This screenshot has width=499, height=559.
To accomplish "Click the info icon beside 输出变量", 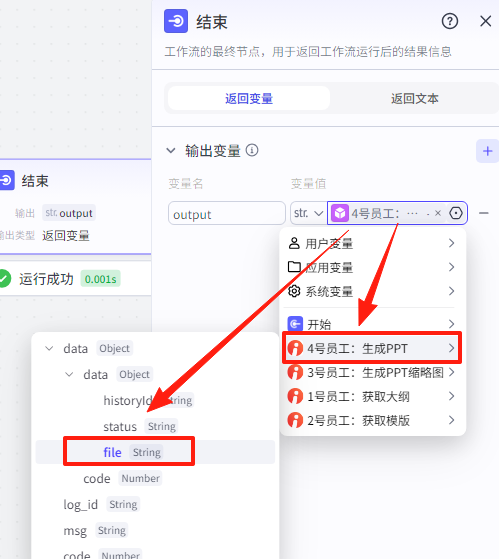I will 252,150.
